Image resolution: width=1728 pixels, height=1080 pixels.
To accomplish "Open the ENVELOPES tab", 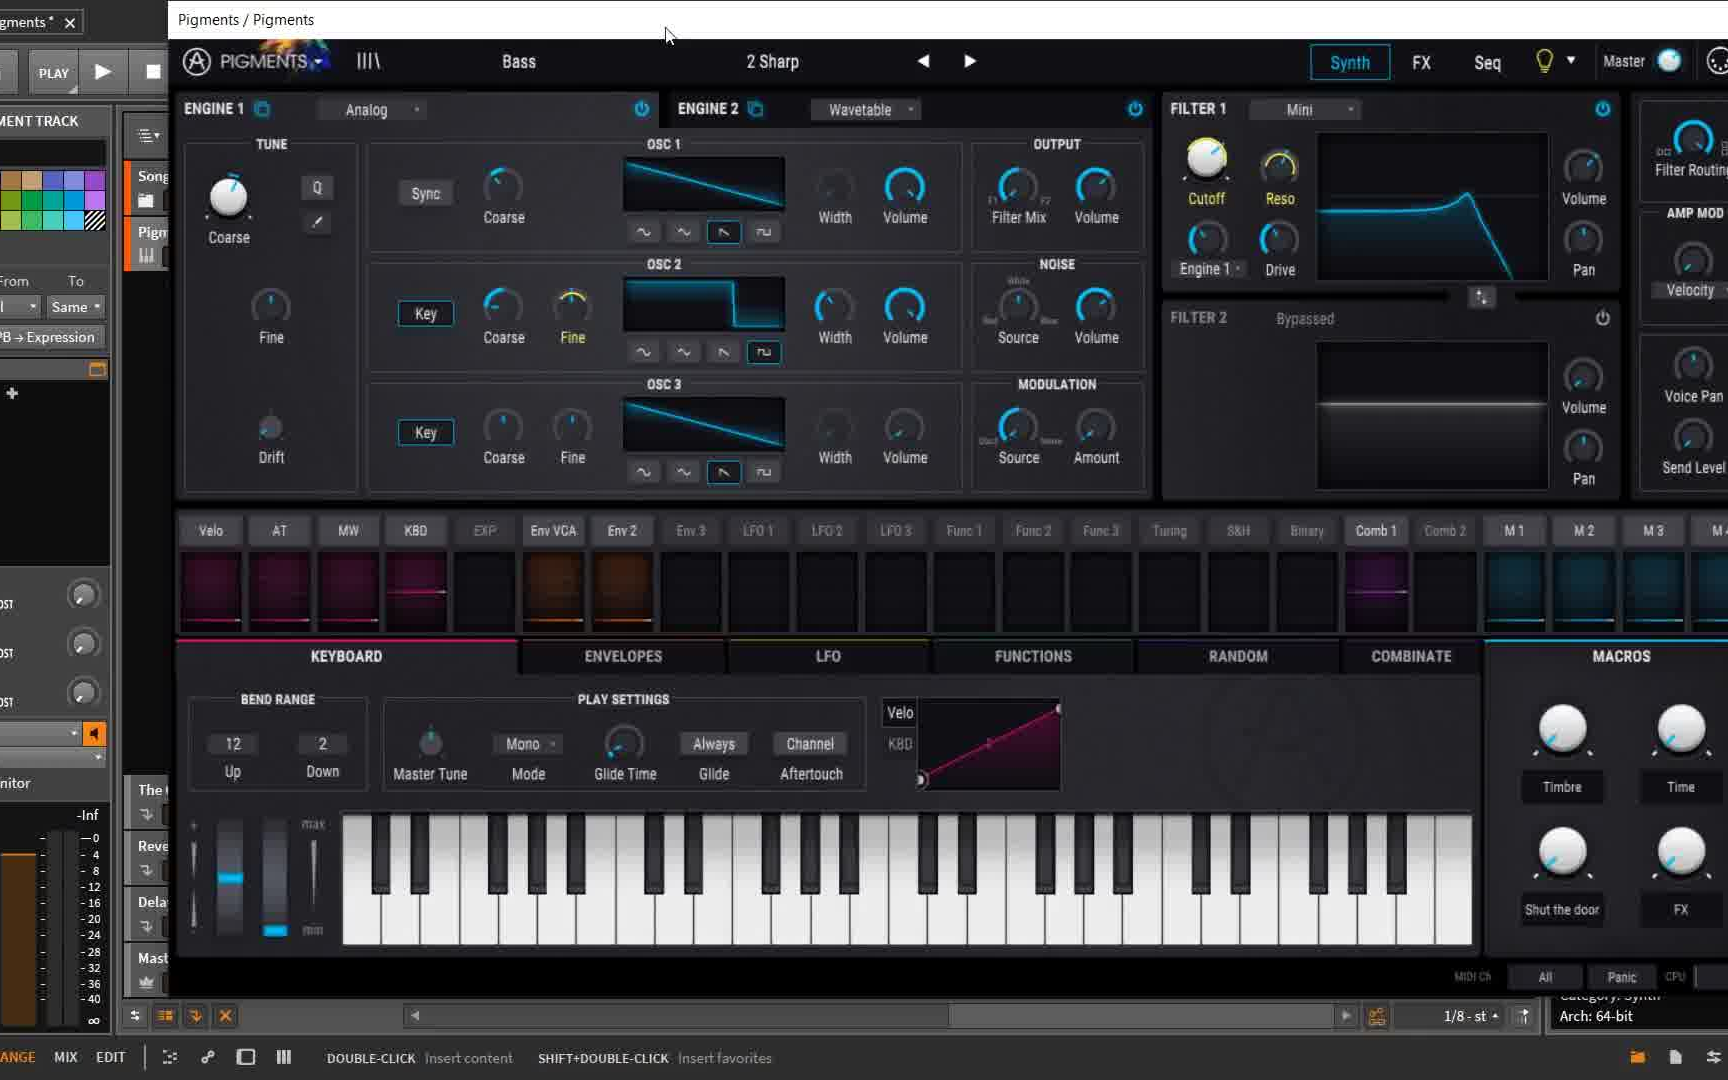I will pos(623,656).
